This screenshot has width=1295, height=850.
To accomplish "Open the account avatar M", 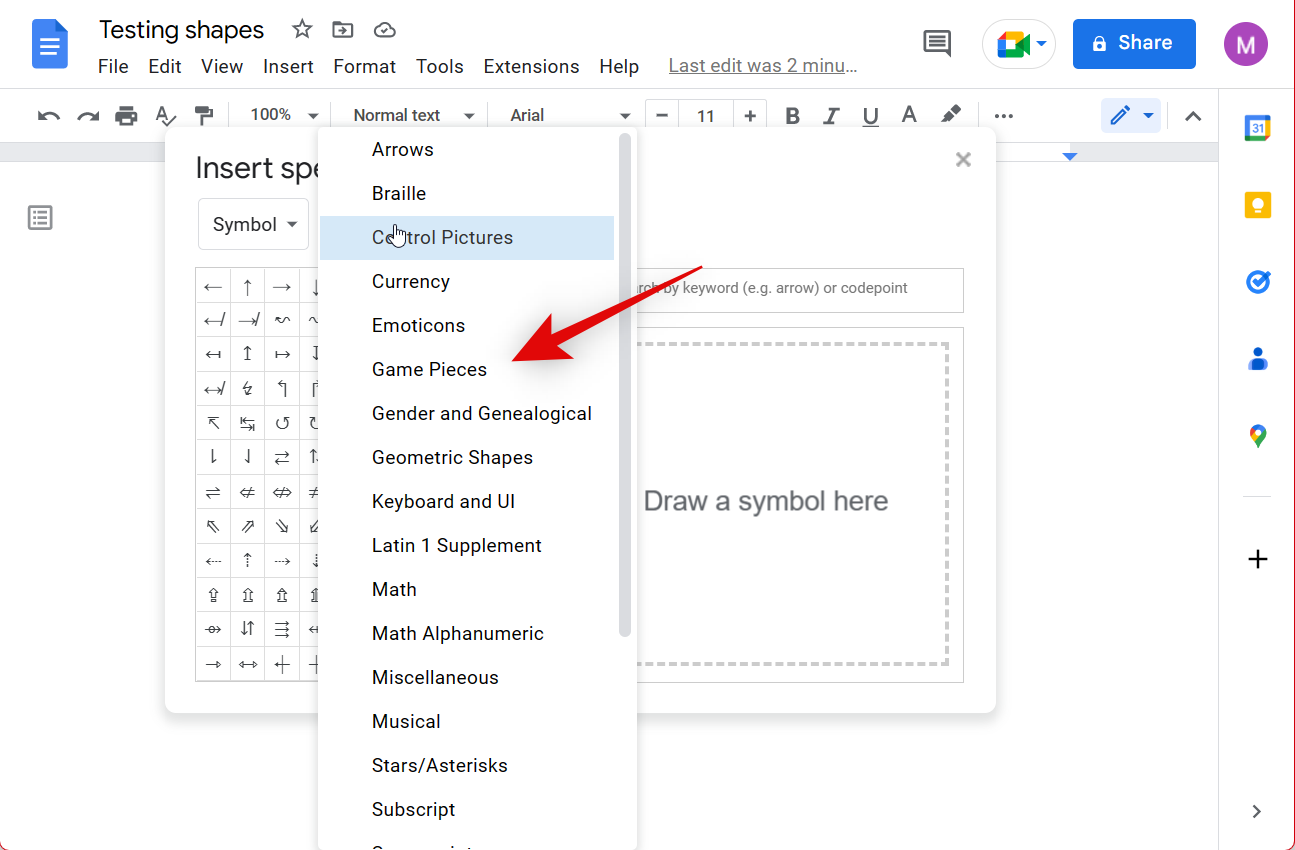I will click(1245, 44).
